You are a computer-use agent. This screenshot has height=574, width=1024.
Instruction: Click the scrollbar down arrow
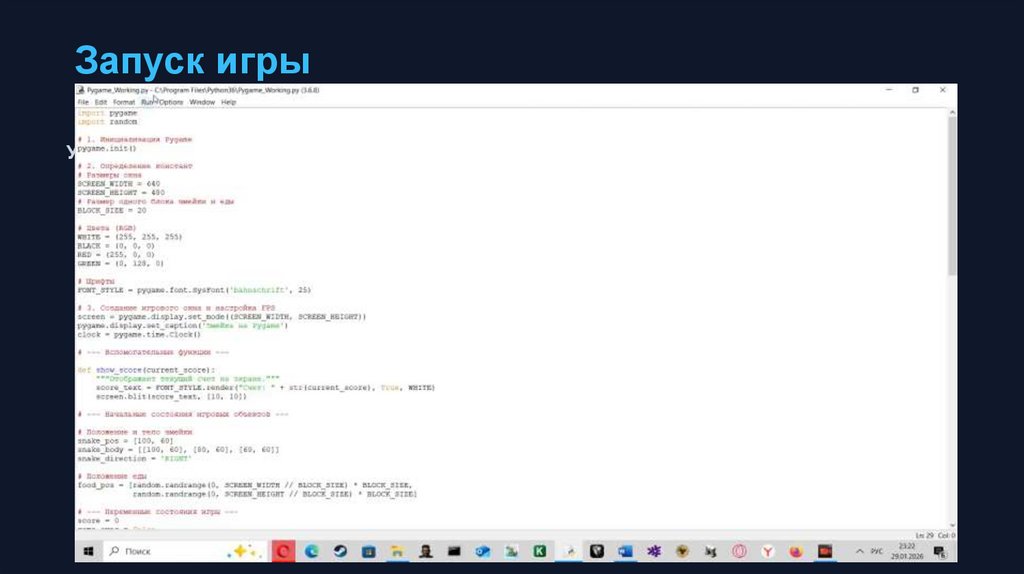(x=952, y=525)
